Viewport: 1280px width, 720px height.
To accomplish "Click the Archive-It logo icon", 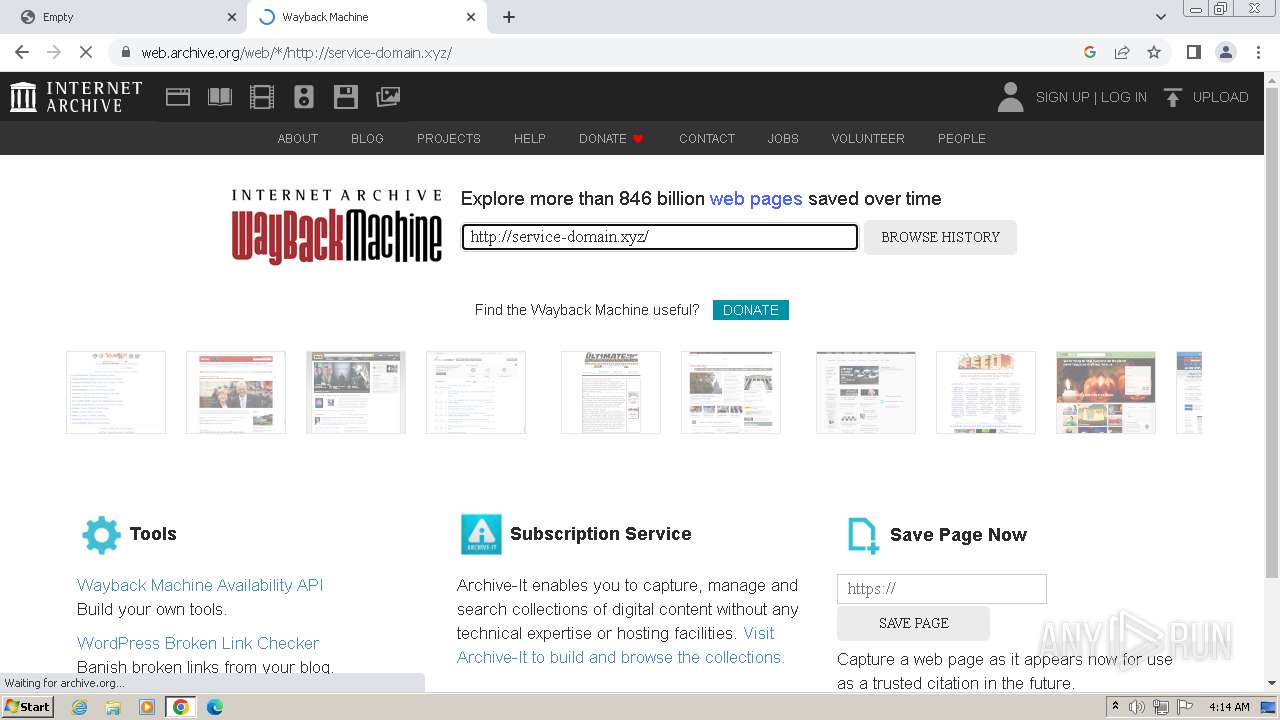I will 481,534.
